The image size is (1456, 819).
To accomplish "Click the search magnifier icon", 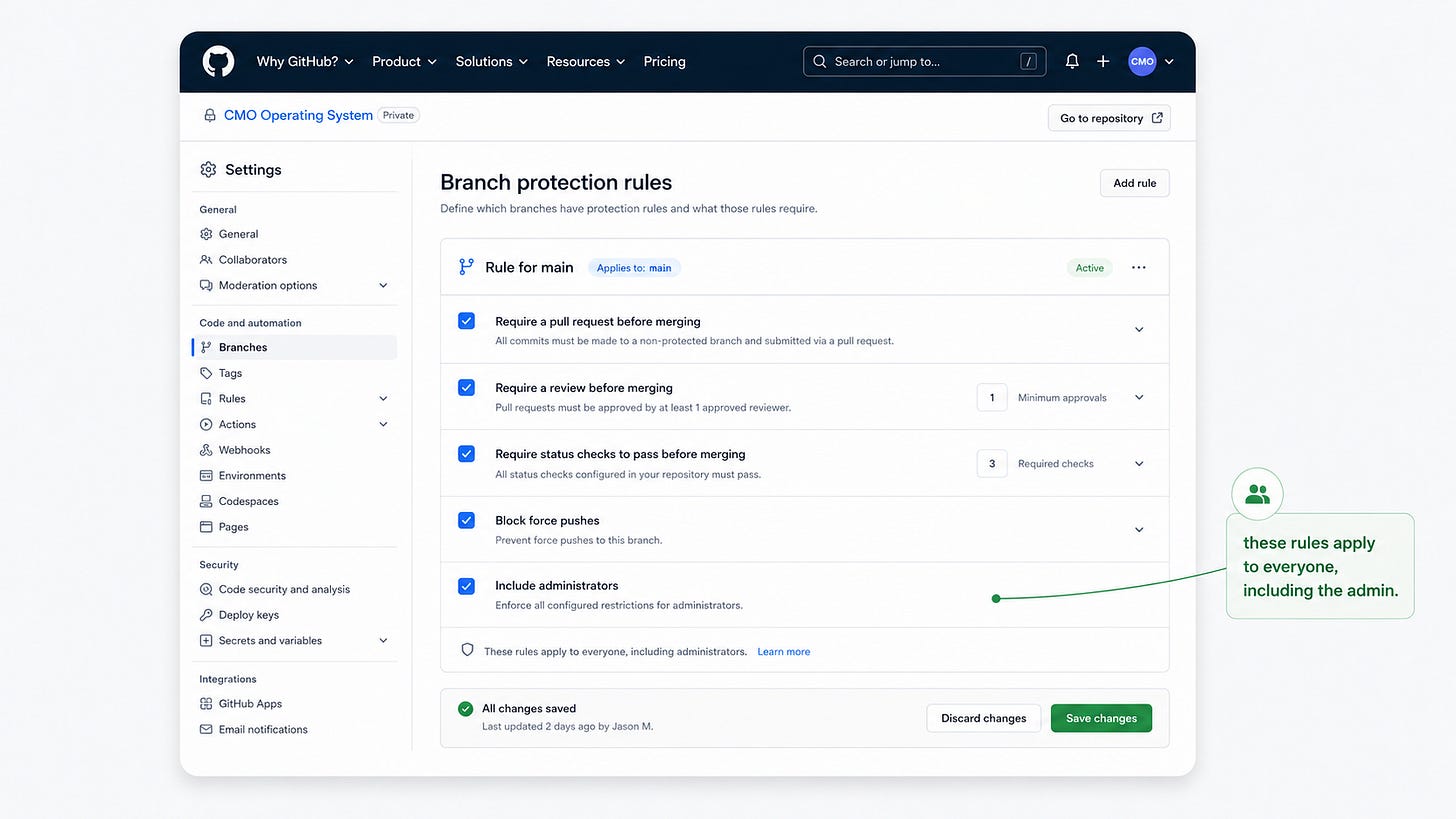I will 820,61.
